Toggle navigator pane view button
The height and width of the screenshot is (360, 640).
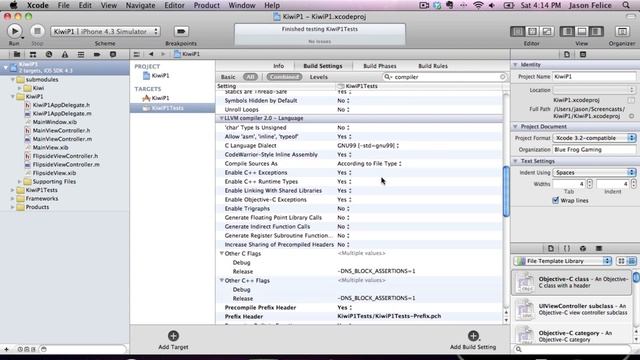[567, 31]
